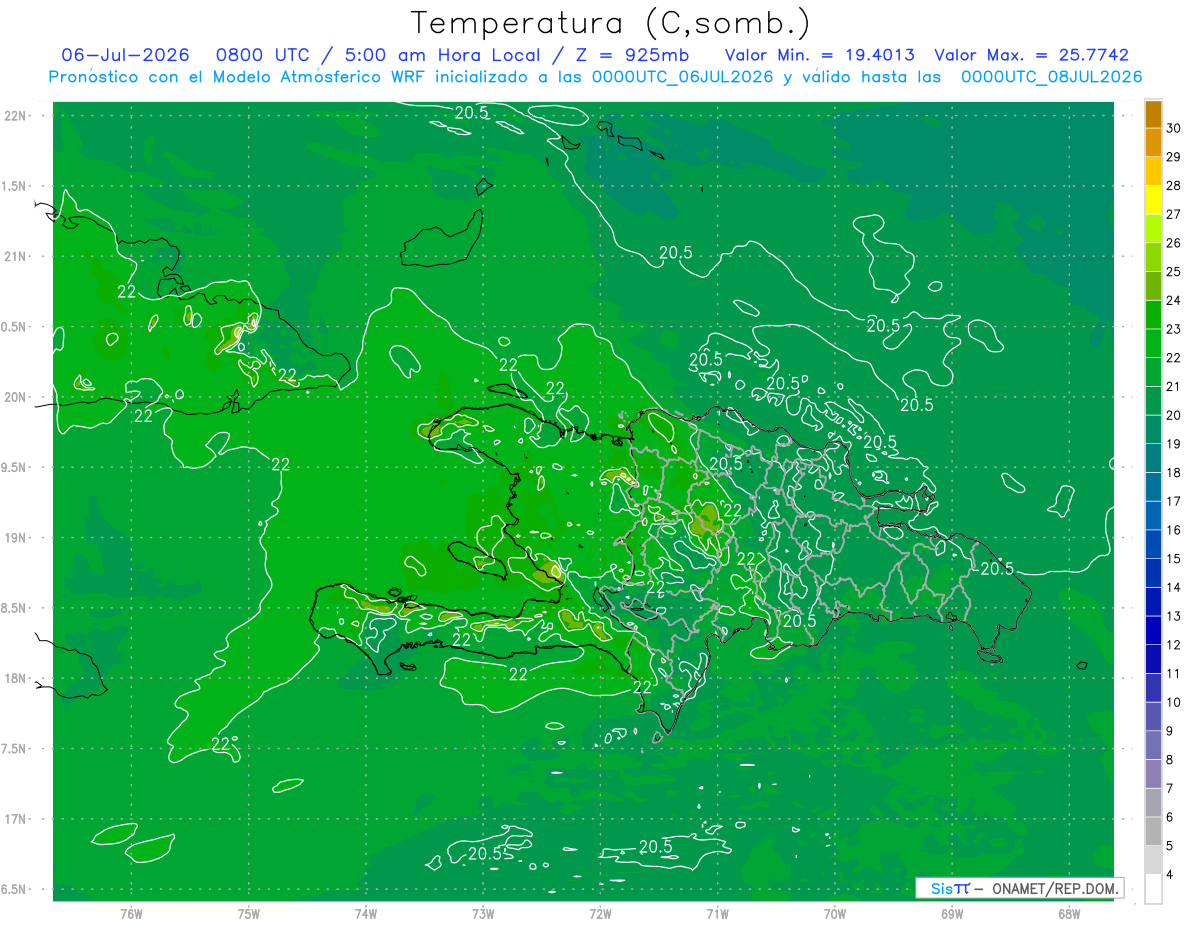Click the '9.5N' latitude axis label
The image size is (1200, 927).
coord(15,467)
